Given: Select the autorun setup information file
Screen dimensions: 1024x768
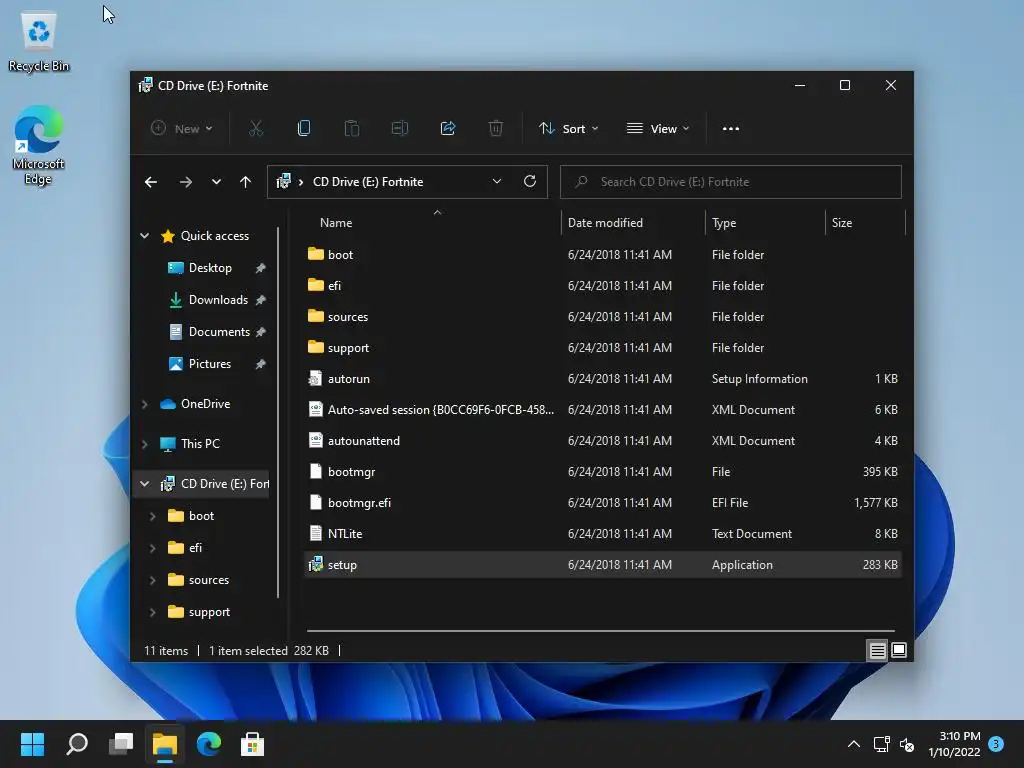Looking at the screenshot, I should (603, 379).
